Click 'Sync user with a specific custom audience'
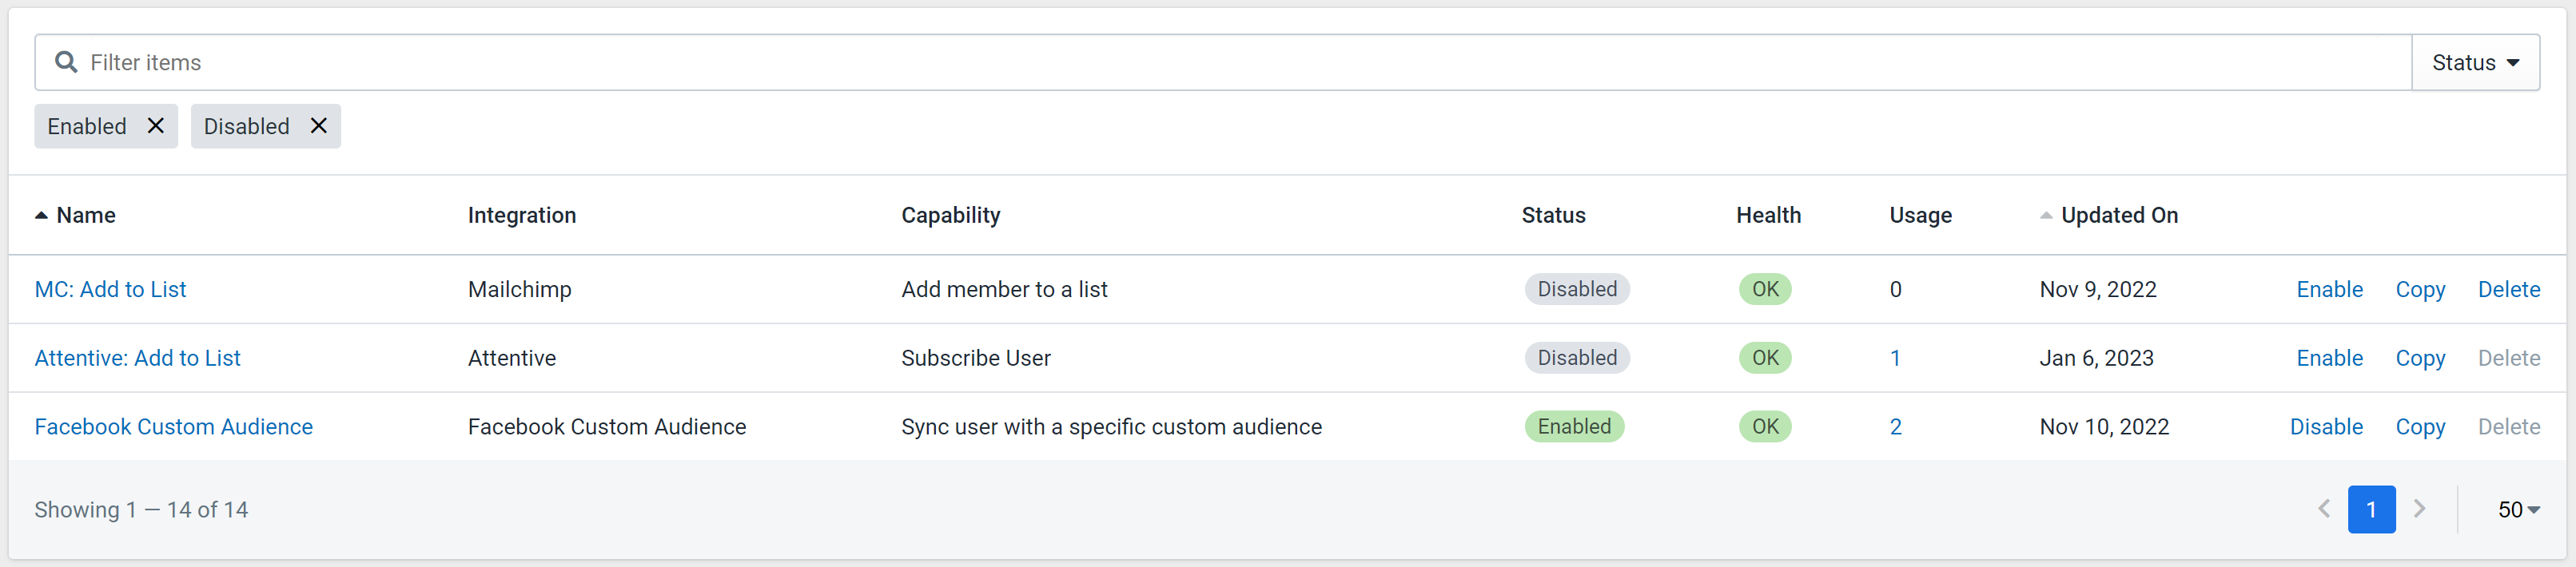This screenshot has width=2576, height=567. (1111, 427)
